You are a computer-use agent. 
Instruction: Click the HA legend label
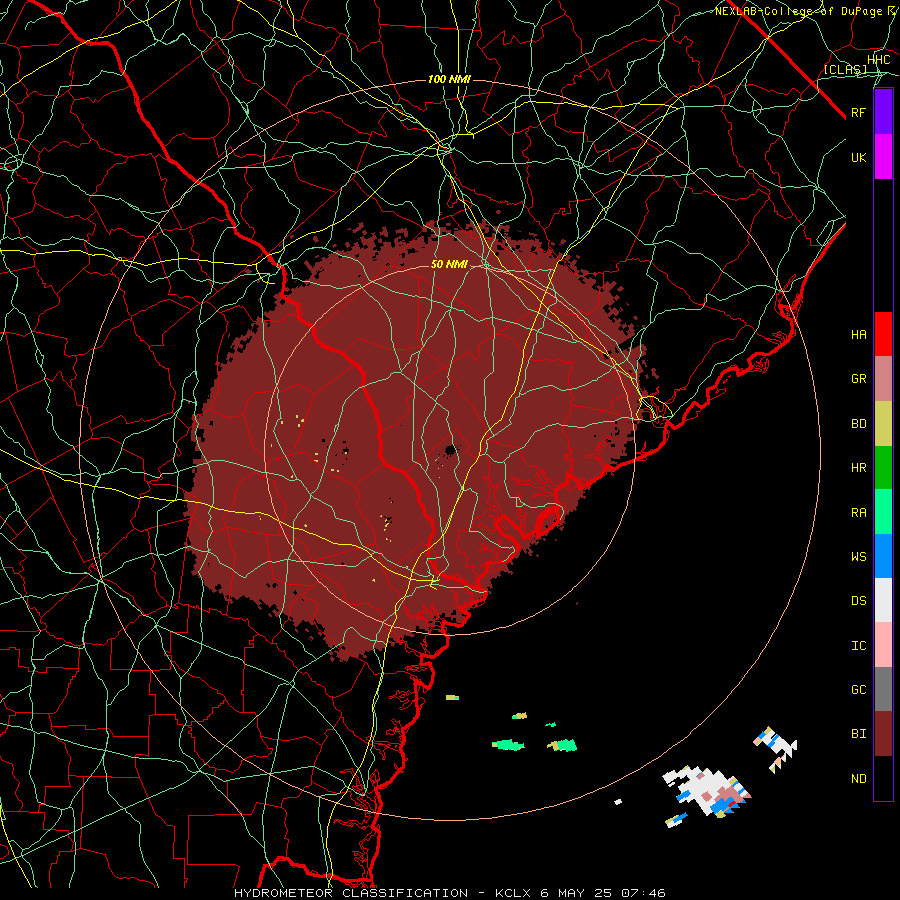(858, 334)
